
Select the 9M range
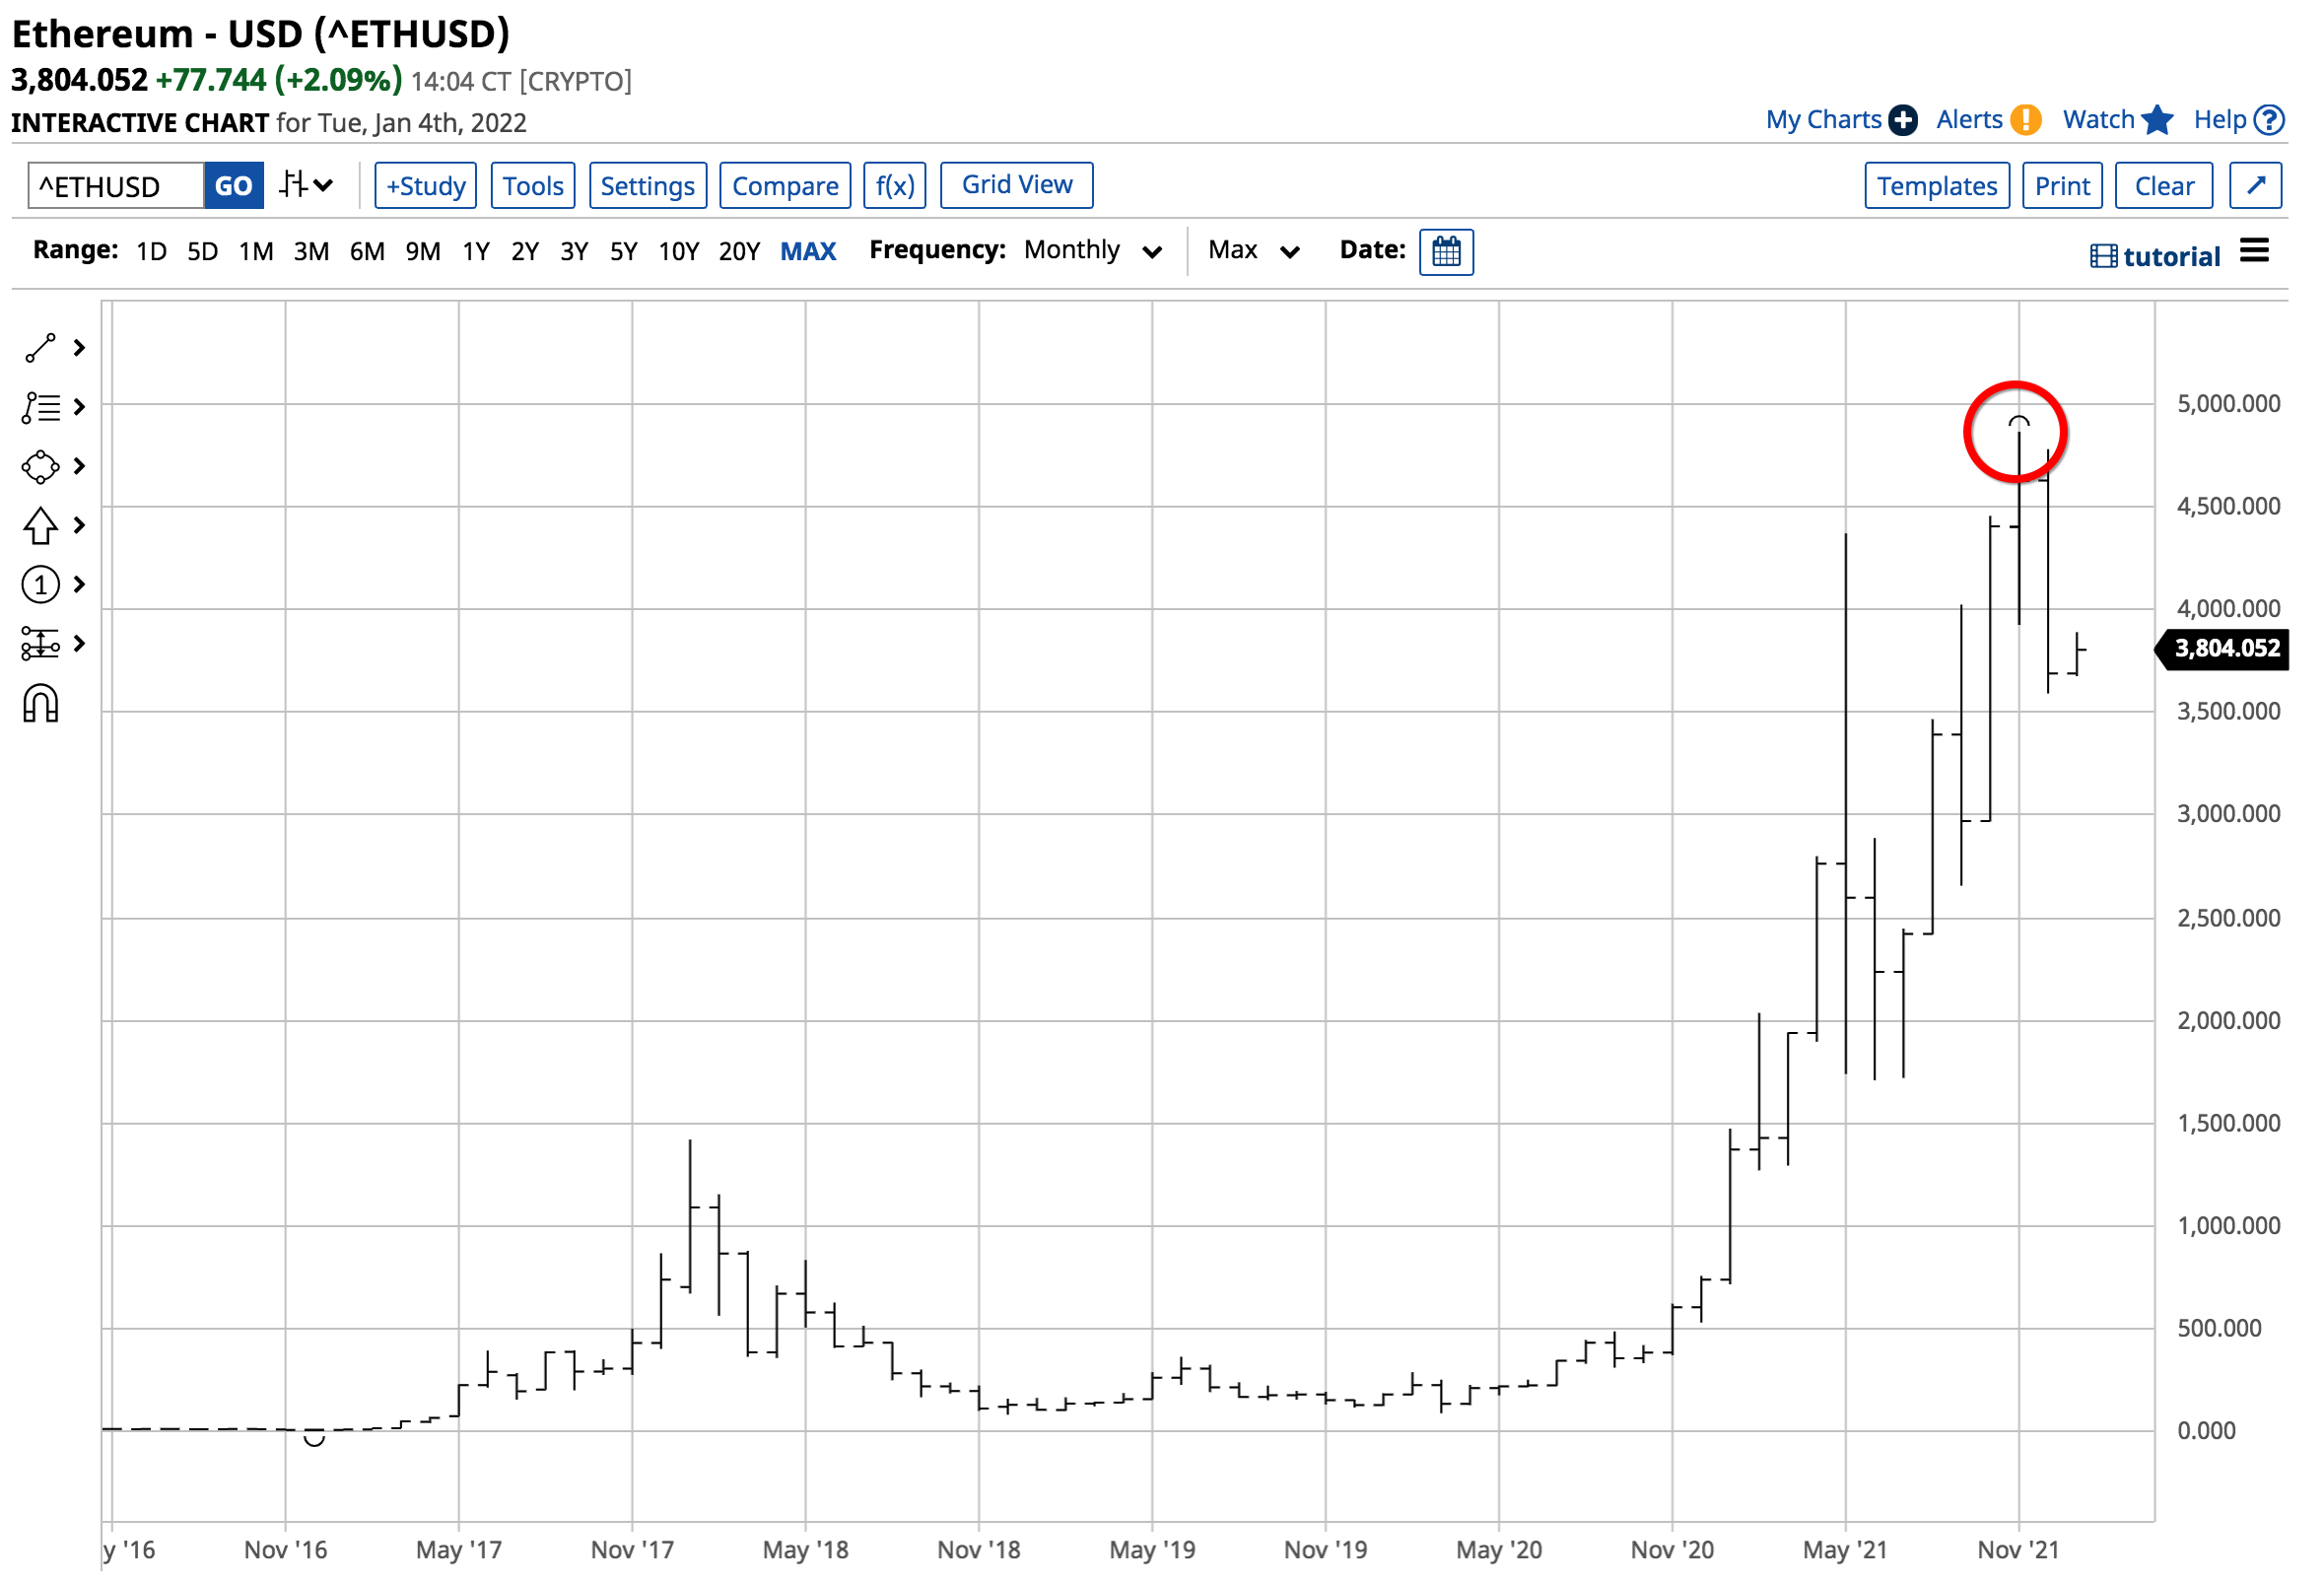tap(424, 252)
